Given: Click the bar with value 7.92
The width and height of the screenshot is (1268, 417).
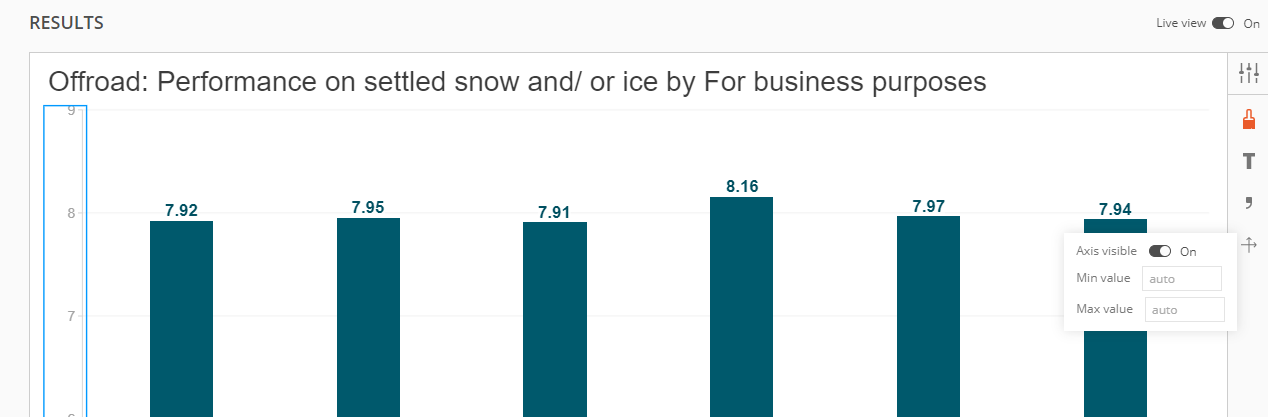Looking at the screenshot, I should pos(181,319).
